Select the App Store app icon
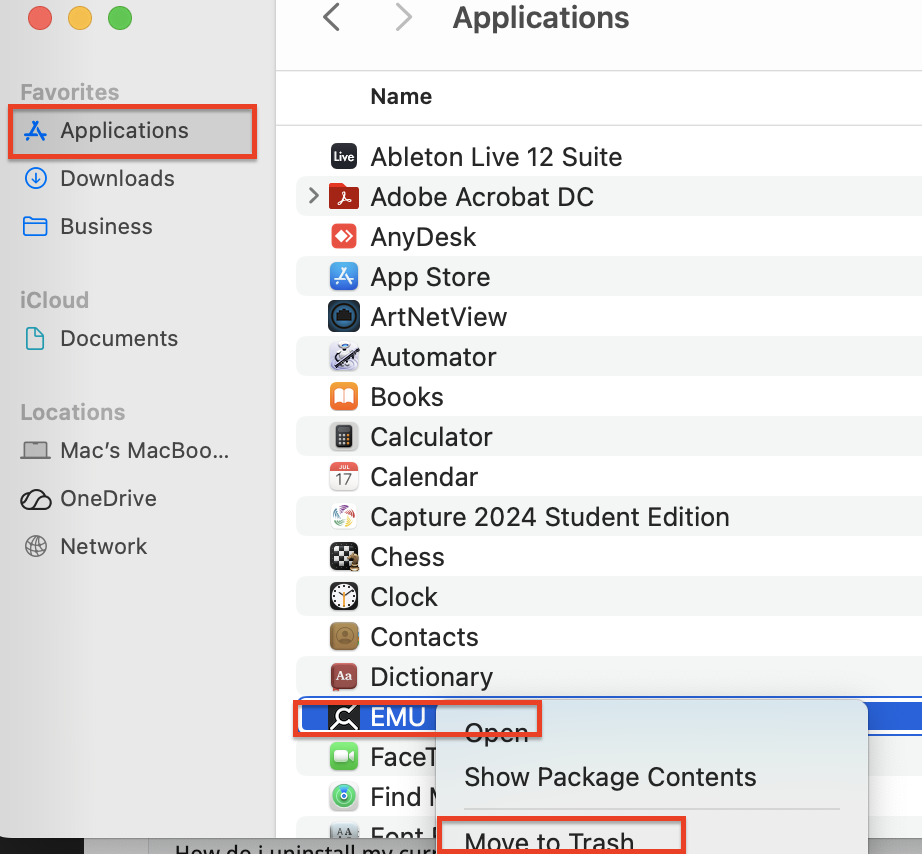922x854 pixels. click(x=344, y=276)
